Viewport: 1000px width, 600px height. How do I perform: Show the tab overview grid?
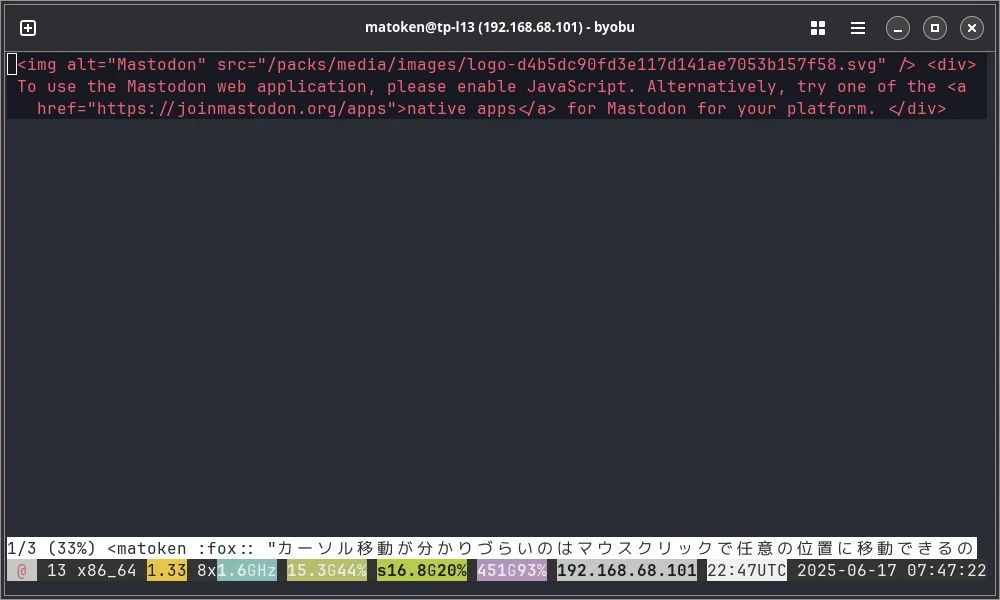[x=818, y=28]
